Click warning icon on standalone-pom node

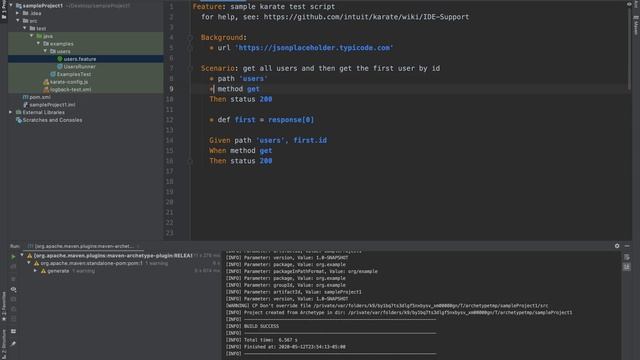(x=36, y=263)
